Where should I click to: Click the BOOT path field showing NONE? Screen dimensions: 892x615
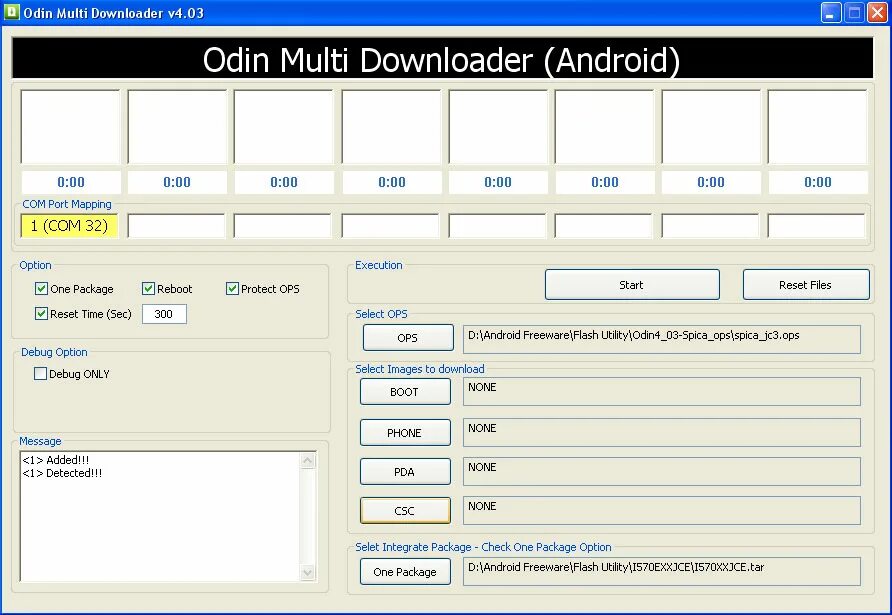click(x=662, y=391)
